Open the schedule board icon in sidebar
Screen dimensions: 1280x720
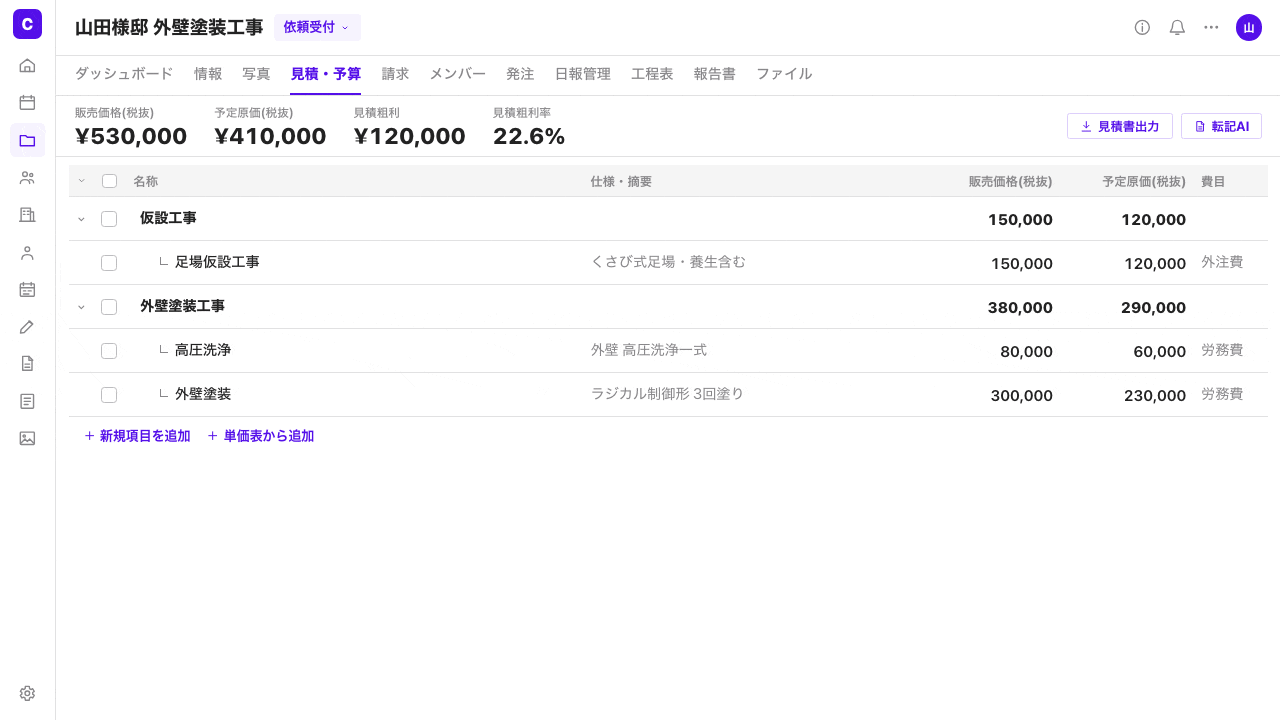(x=27, y=289)
